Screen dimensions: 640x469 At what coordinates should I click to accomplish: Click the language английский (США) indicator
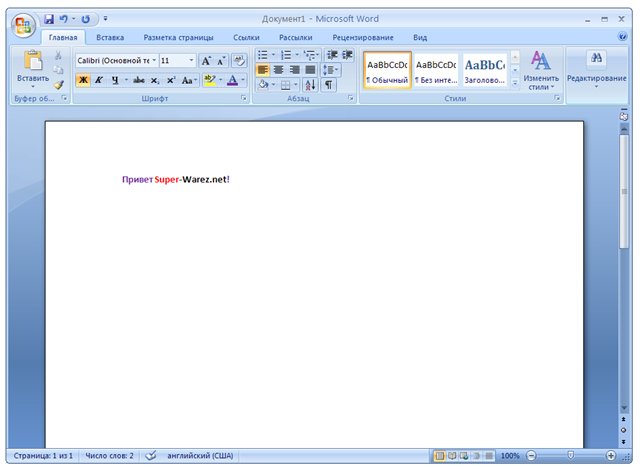(x=200, y=455)
